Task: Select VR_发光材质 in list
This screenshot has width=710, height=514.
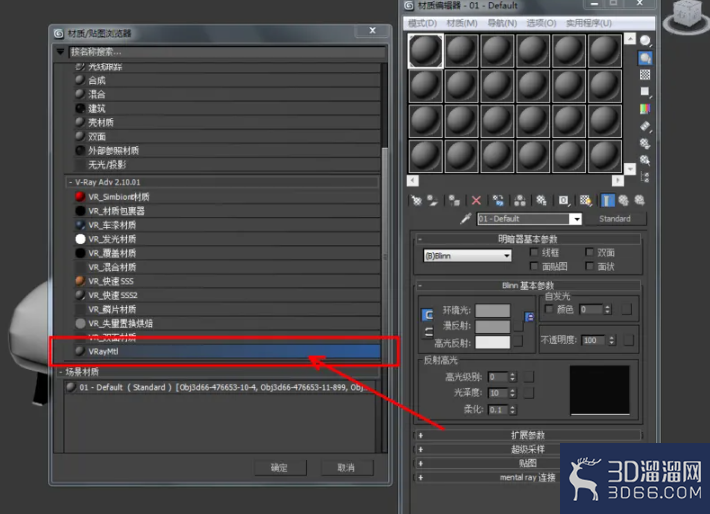Action: point(227,239)
